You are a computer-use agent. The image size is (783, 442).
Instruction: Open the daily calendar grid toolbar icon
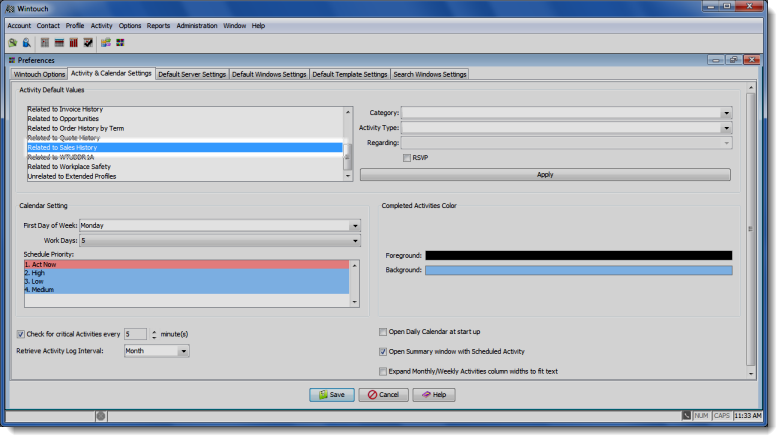[45, 43]
